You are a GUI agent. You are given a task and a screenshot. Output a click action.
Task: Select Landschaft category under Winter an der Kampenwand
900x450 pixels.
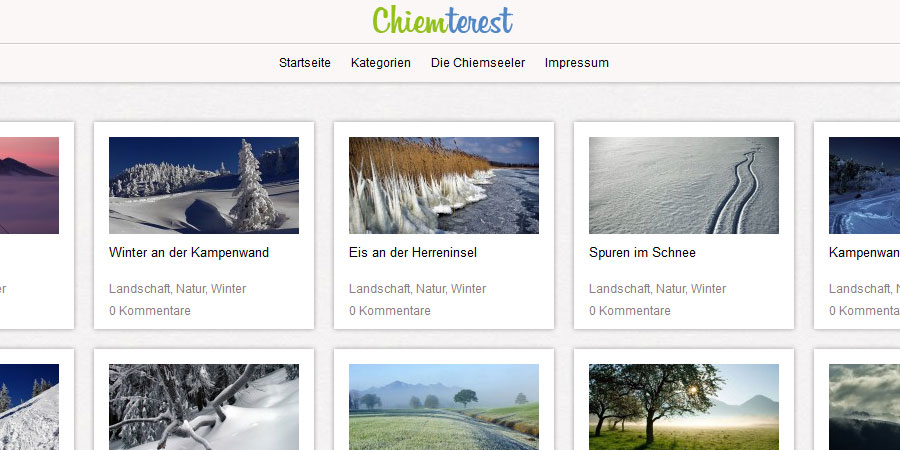point(139,289)
